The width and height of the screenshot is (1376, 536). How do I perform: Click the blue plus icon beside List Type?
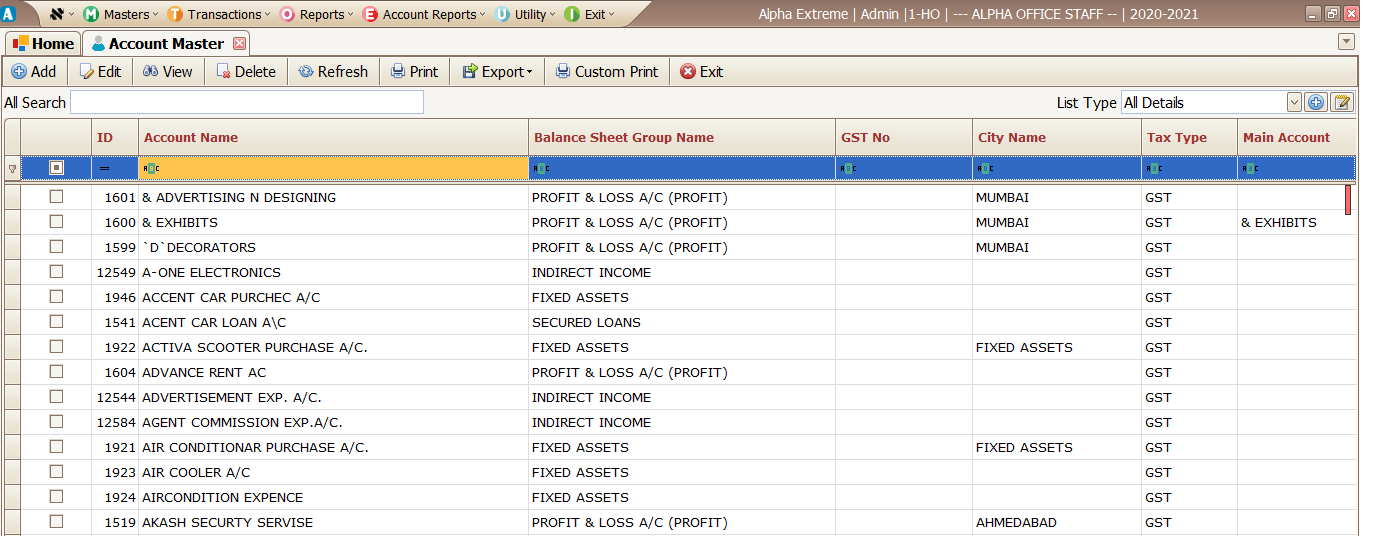[x=1316, y=102]
